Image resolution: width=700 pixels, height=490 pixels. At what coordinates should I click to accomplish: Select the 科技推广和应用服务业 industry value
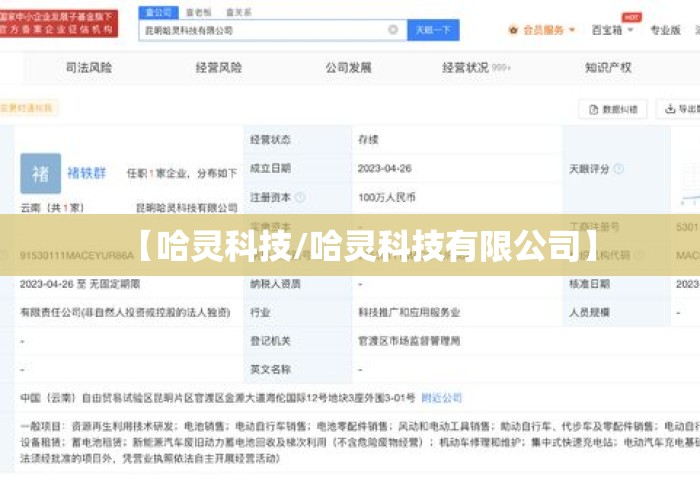coord(409,312)
